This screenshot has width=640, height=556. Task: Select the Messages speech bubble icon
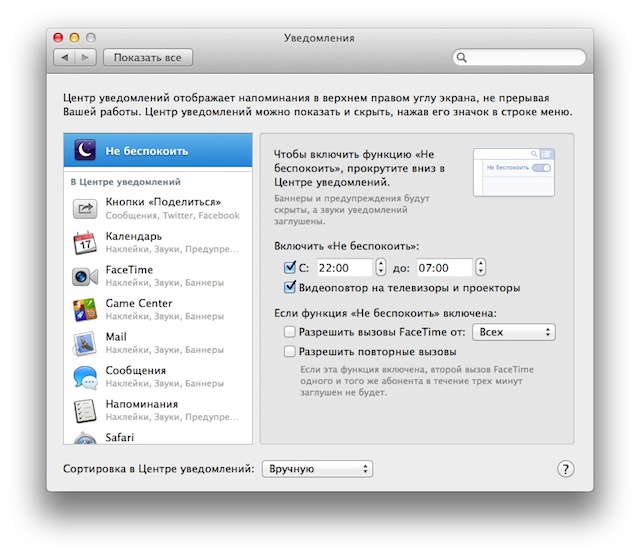click(x=85, y=377)
